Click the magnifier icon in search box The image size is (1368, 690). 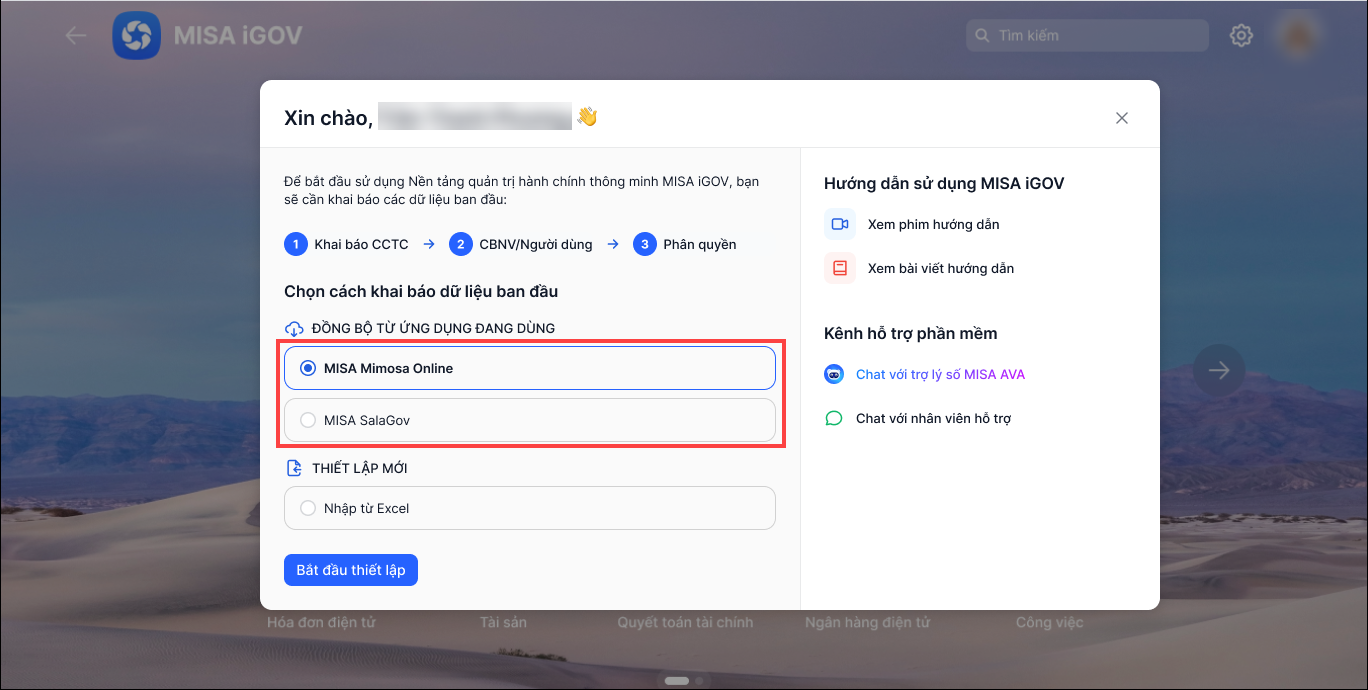983,36
